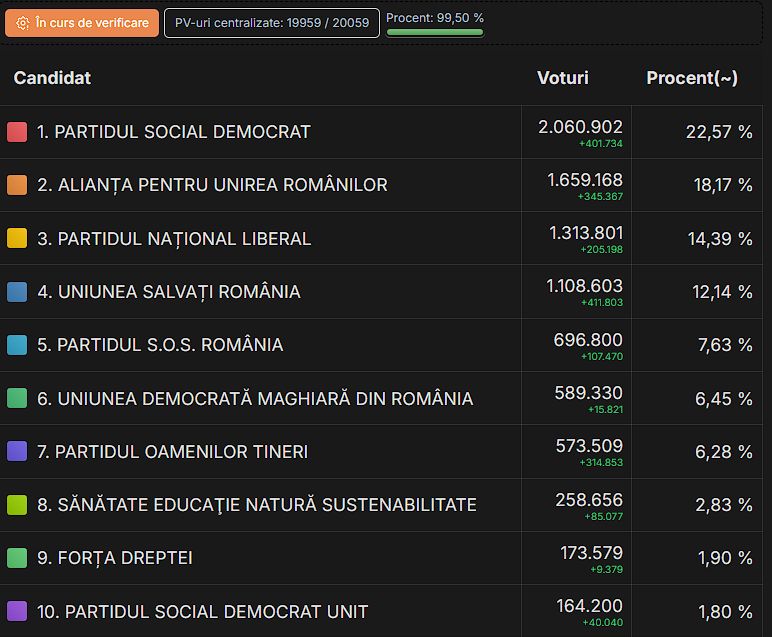The height and width of the screenshot is (637, 772).
Task: Click the green increment +401.734
Action: [x=601, y=143]
